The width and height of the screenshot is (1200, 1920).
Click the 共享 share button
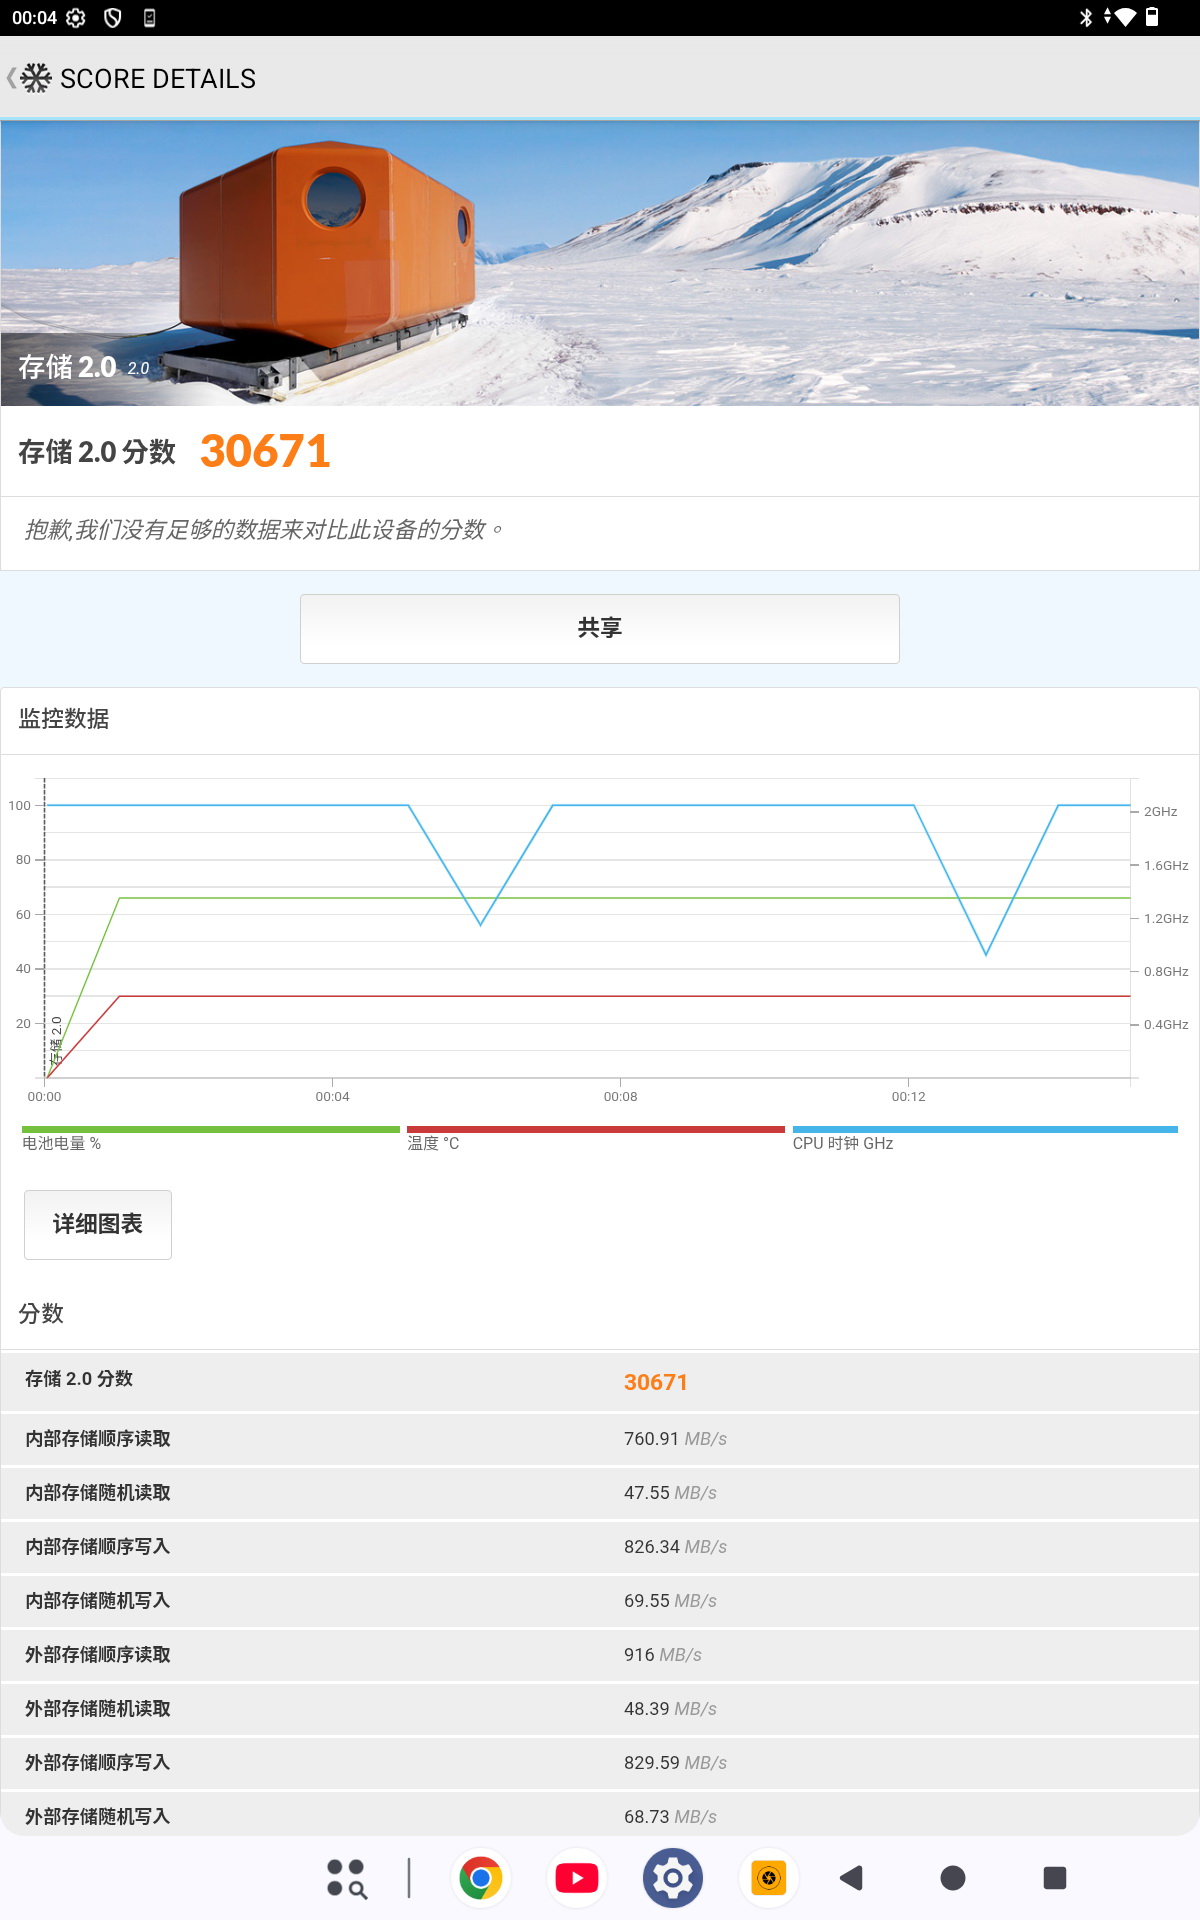pyautogui.click(x=600, y=628)
